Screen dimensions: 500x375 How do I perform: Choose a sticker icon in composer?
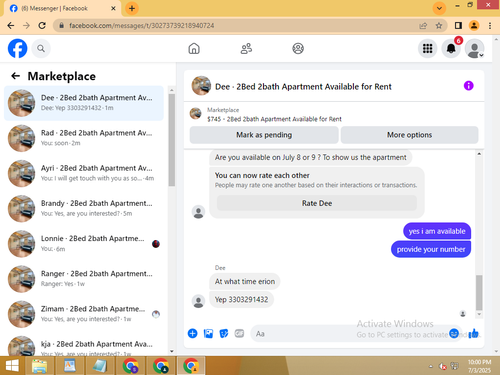tap(224, 333)
